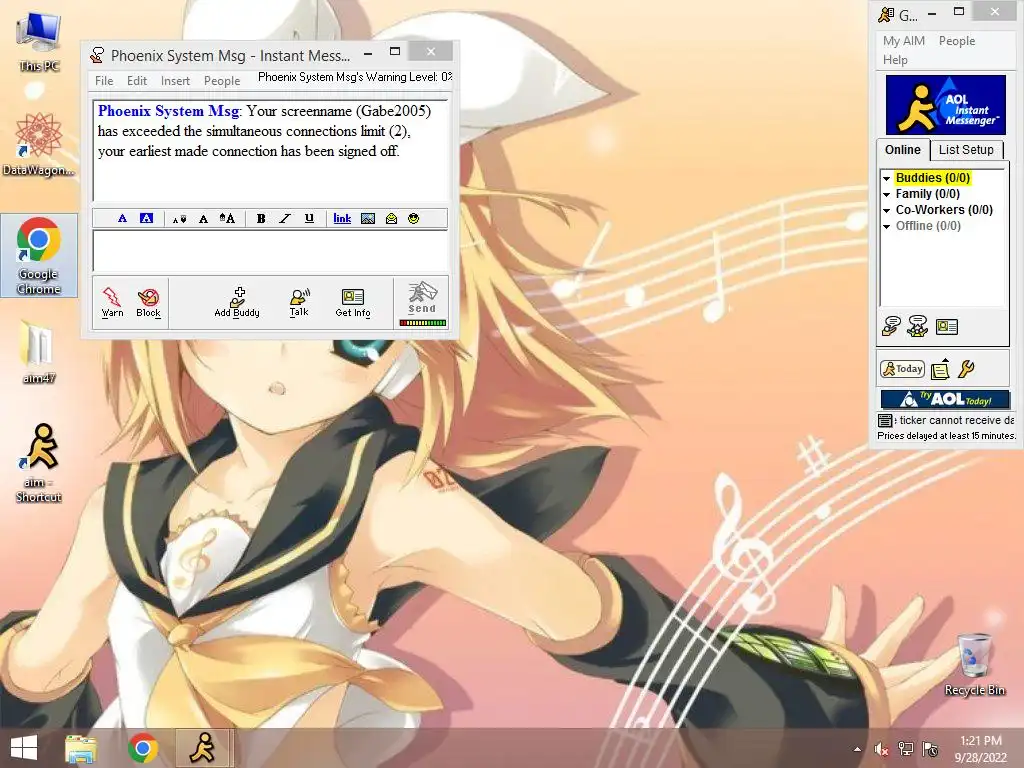
Task: Click the Warning Level text in IM window
Action: (x=355, y=77)
